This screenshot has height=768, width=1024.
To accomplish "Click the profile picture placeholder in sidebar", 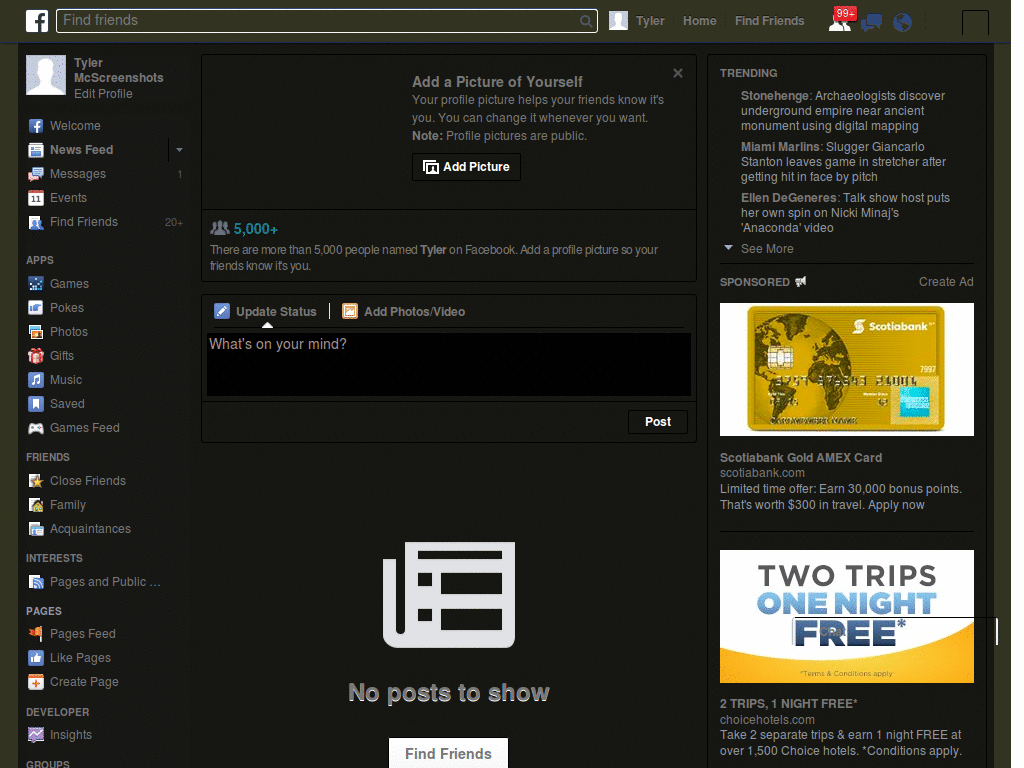I will pyautogui.click(x=46, y=75).
